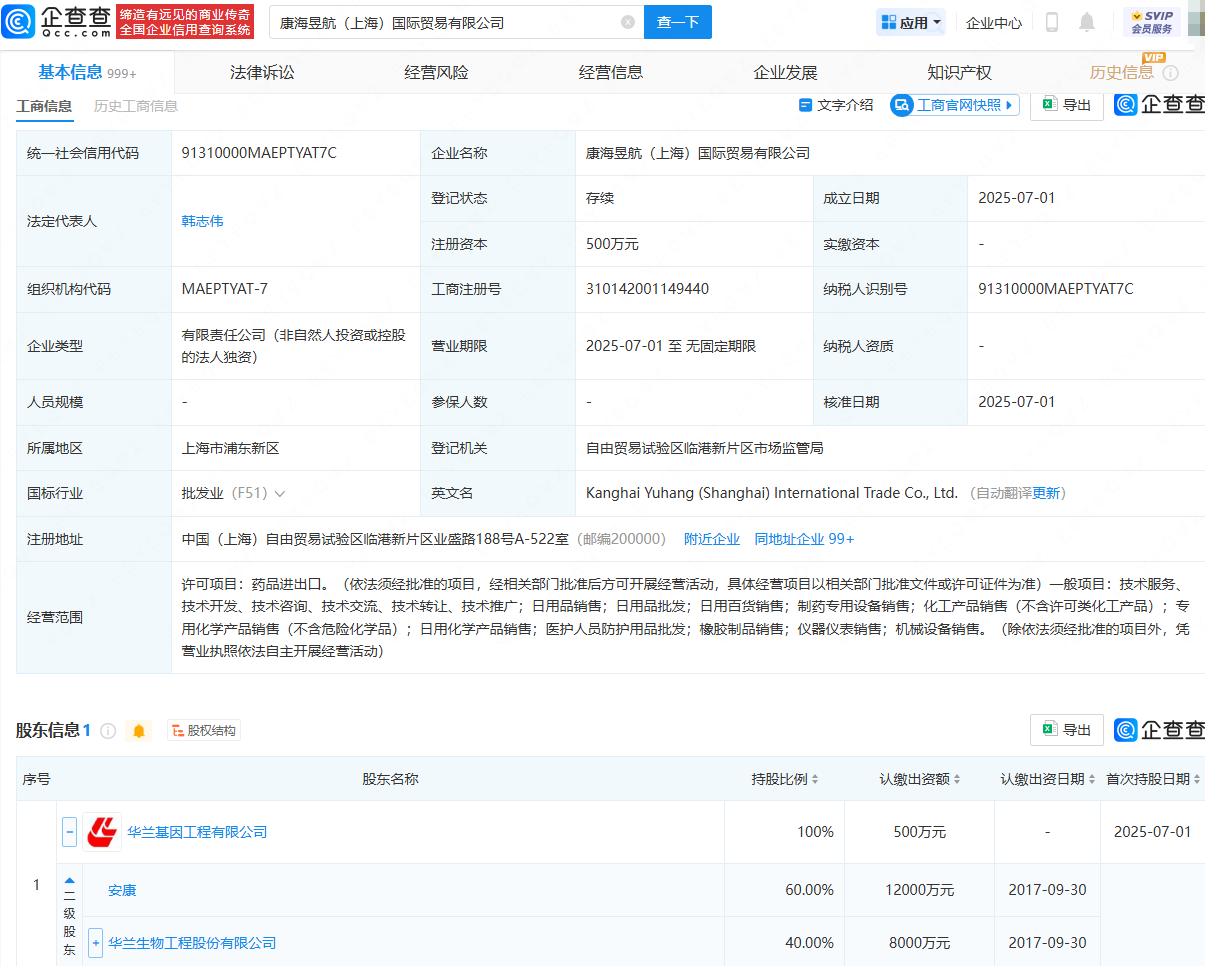This screenshot has width=1205, height=966.
Task: Export 工商信息 with 导出 button
Action: click(1067, 105)
